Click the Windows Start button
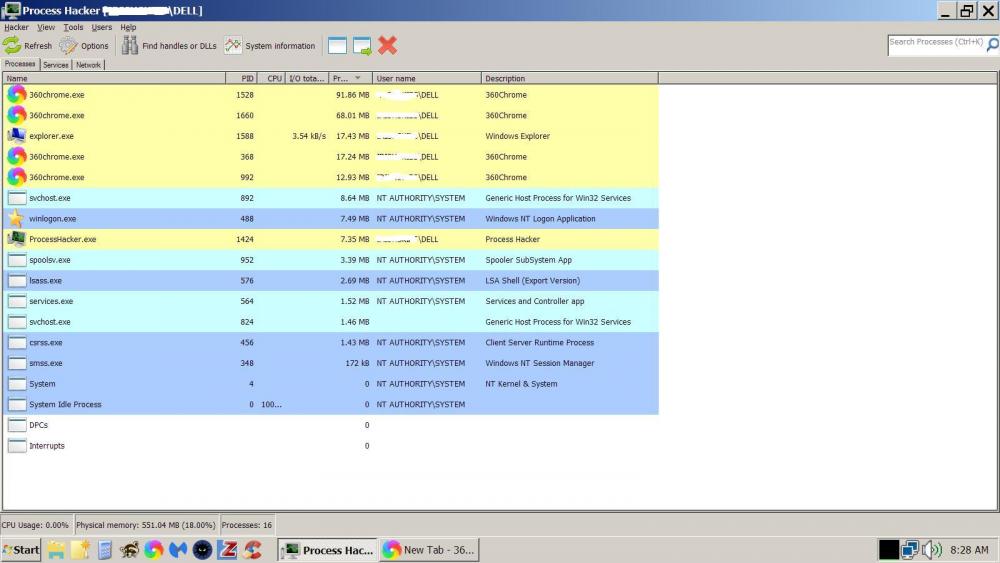Screen dimensions: 1000x563 tap(21, 550)
